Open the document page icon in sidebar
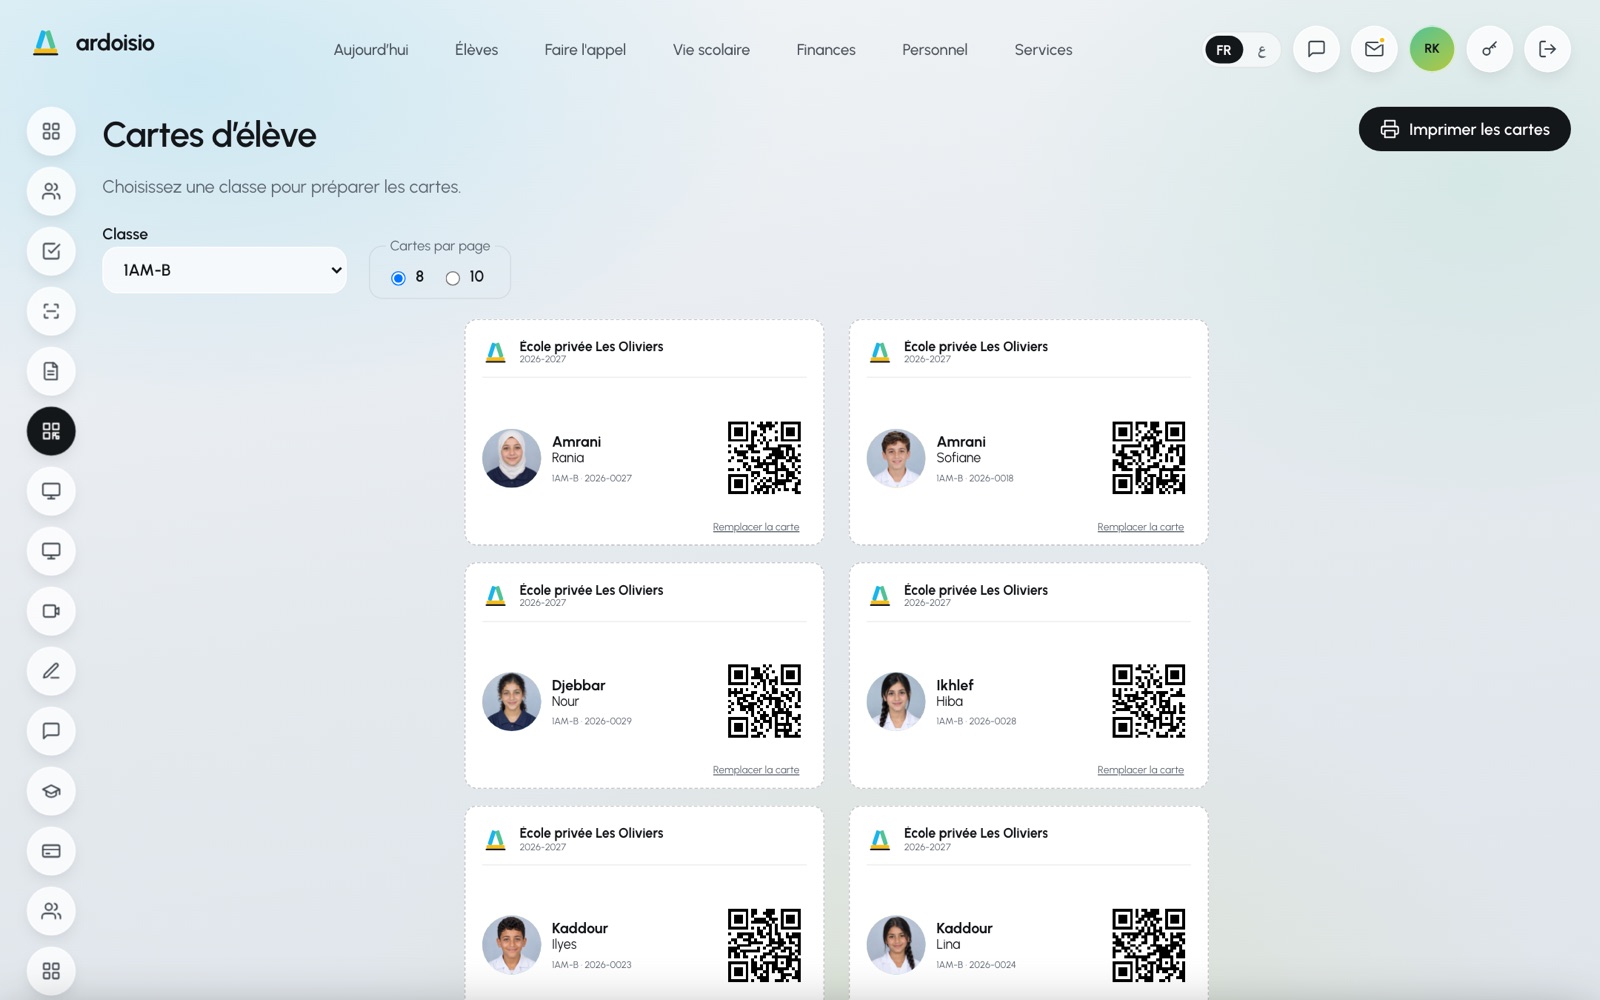 tap(51, 371)
